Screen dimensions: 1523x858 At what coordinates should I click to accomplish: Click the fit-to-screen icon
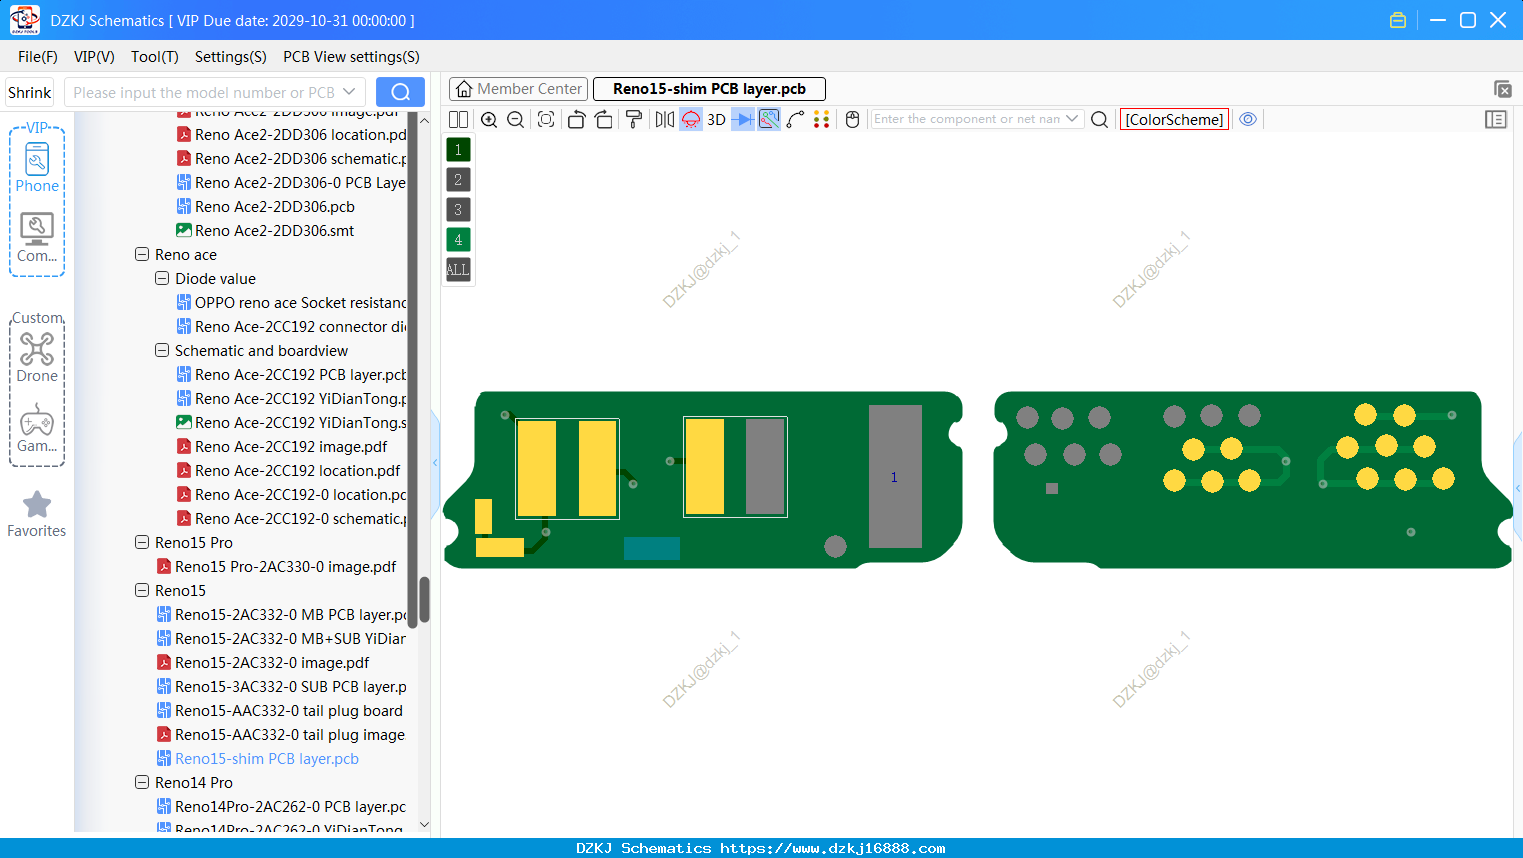coord(546,120)
